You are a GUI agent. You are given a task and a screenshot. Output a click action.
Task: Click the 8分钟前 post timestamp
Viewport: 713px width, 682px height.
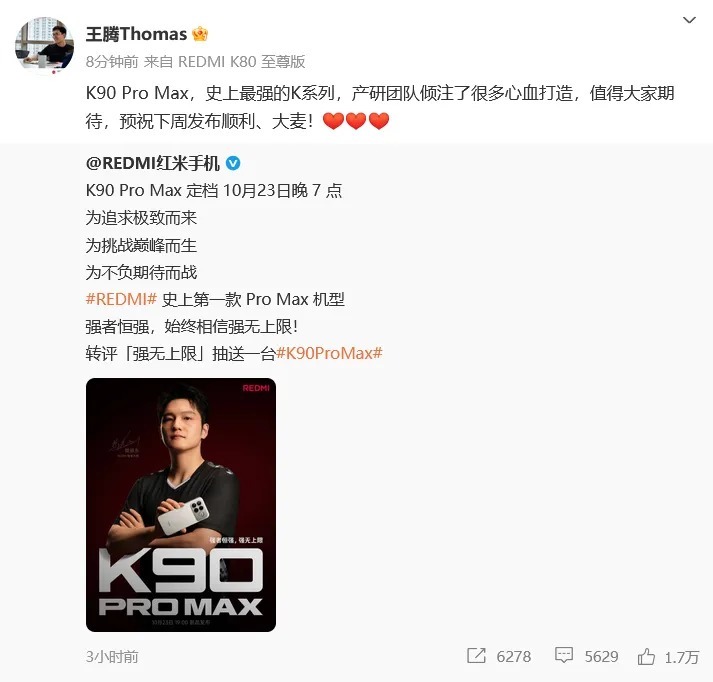112,61
